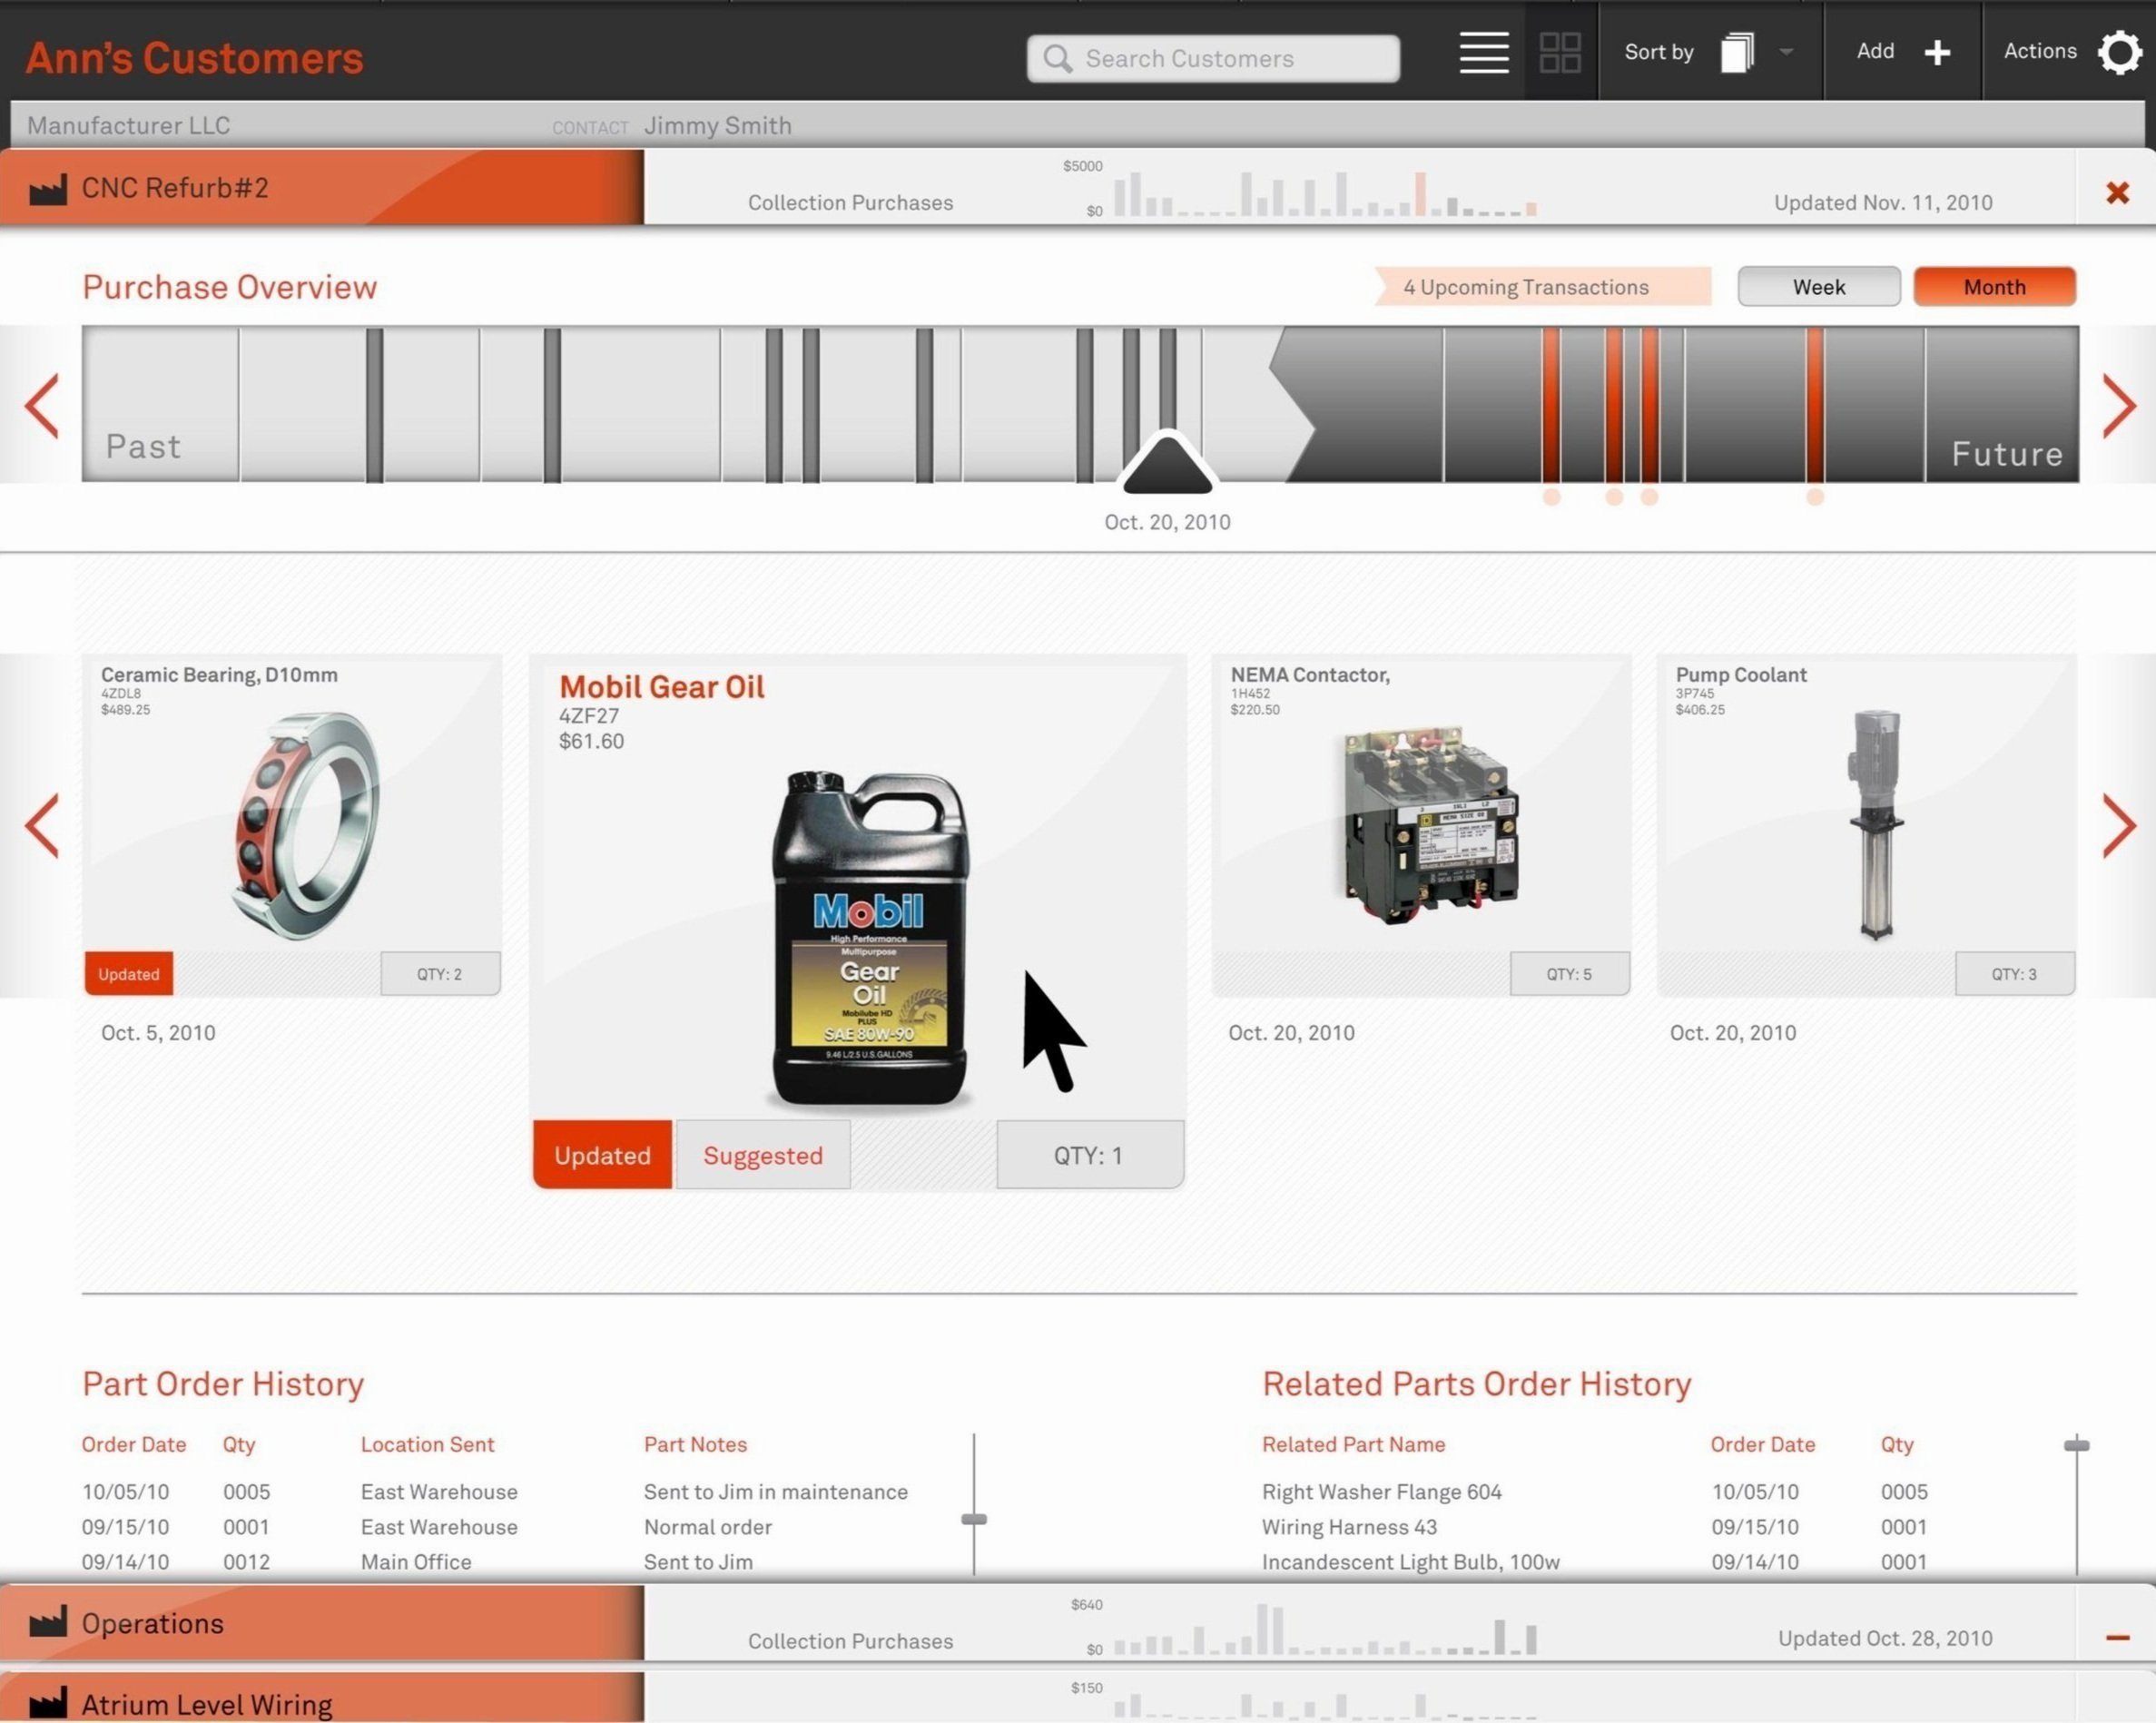2156x1723 pixels.
Task: Click the search magnifier icon
Action: click(1057, 58)
